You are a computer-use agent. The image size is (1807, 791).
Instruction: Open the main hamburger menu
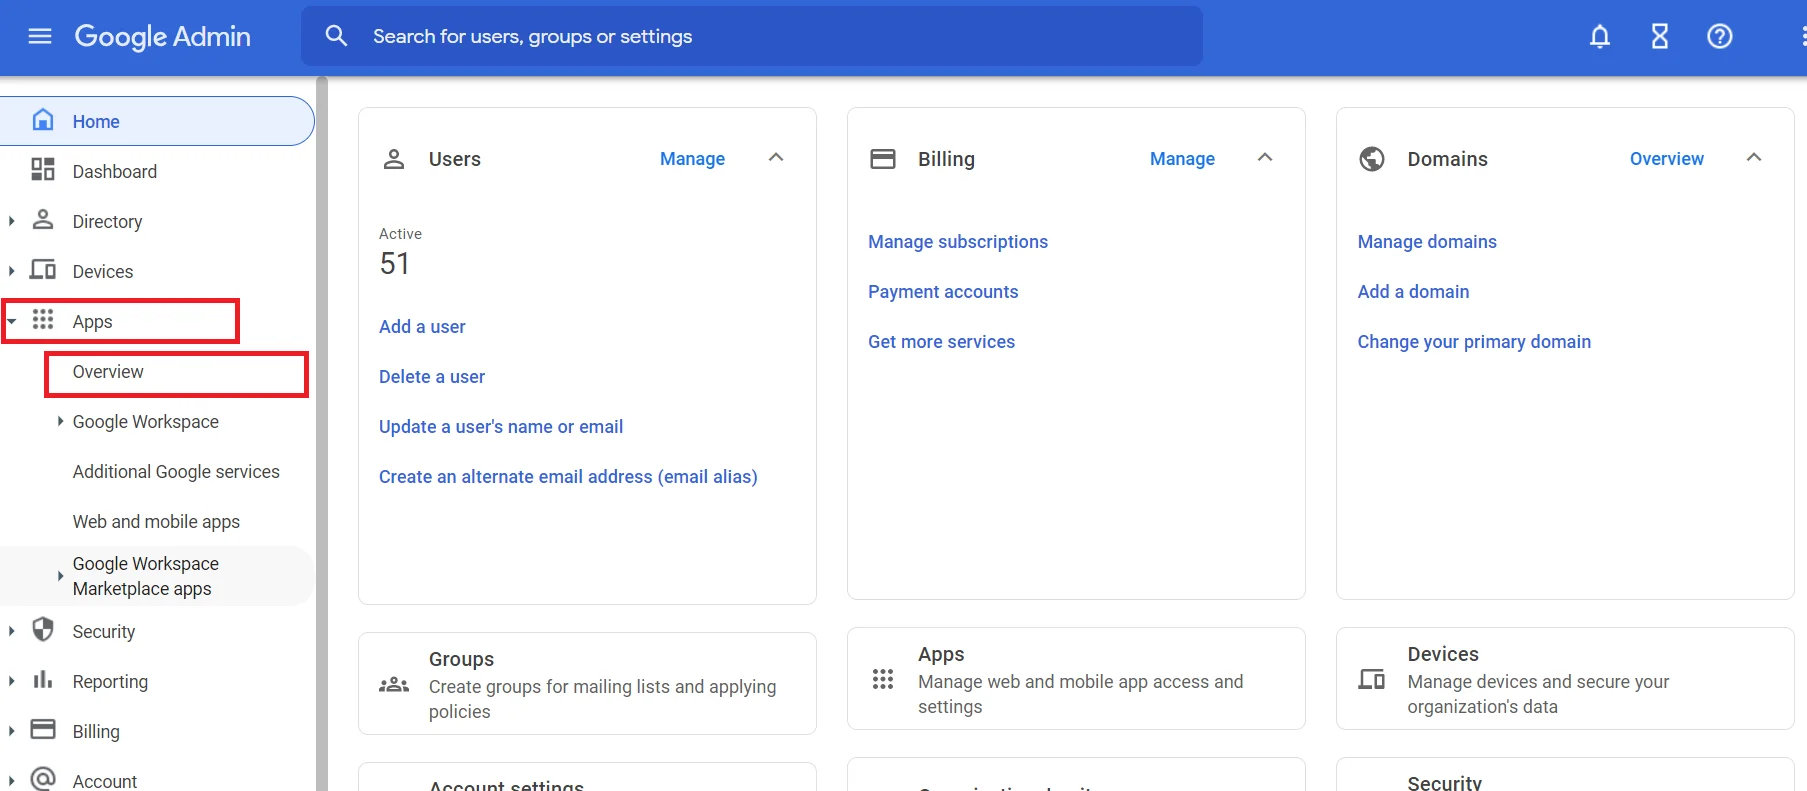point(40,37)
